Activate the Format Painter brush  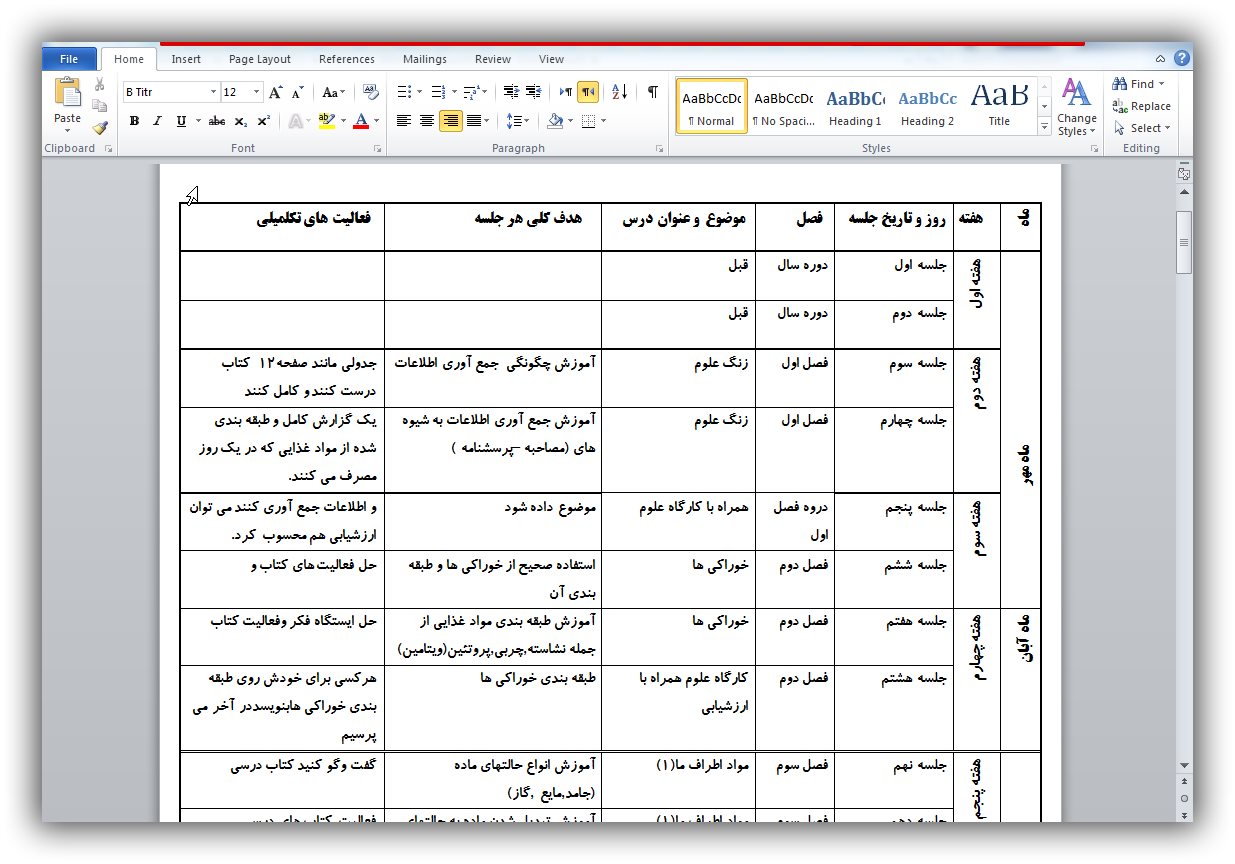click(99, 128)
